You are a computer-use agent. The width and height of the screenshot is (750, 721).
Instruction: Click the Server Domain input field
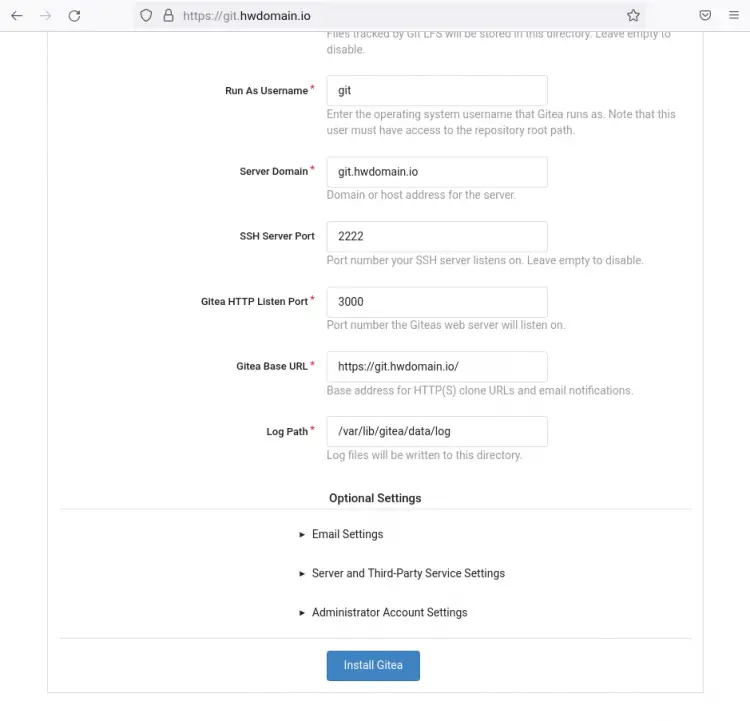coord(437,172)
